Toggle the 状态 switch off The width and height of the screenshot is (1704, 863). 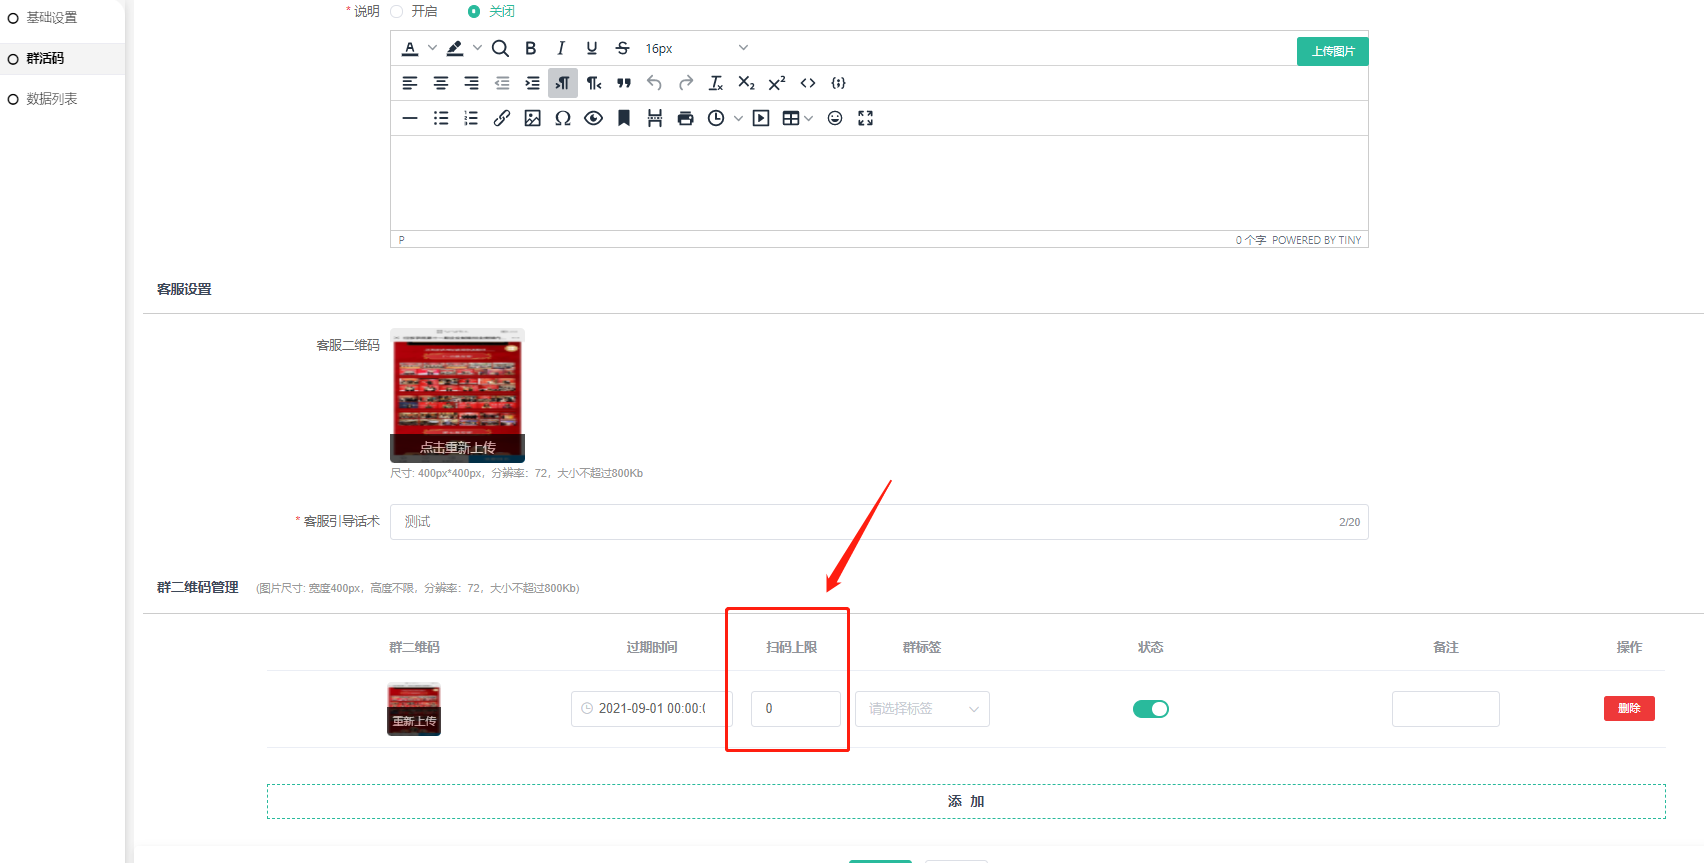coord(1151,709)
